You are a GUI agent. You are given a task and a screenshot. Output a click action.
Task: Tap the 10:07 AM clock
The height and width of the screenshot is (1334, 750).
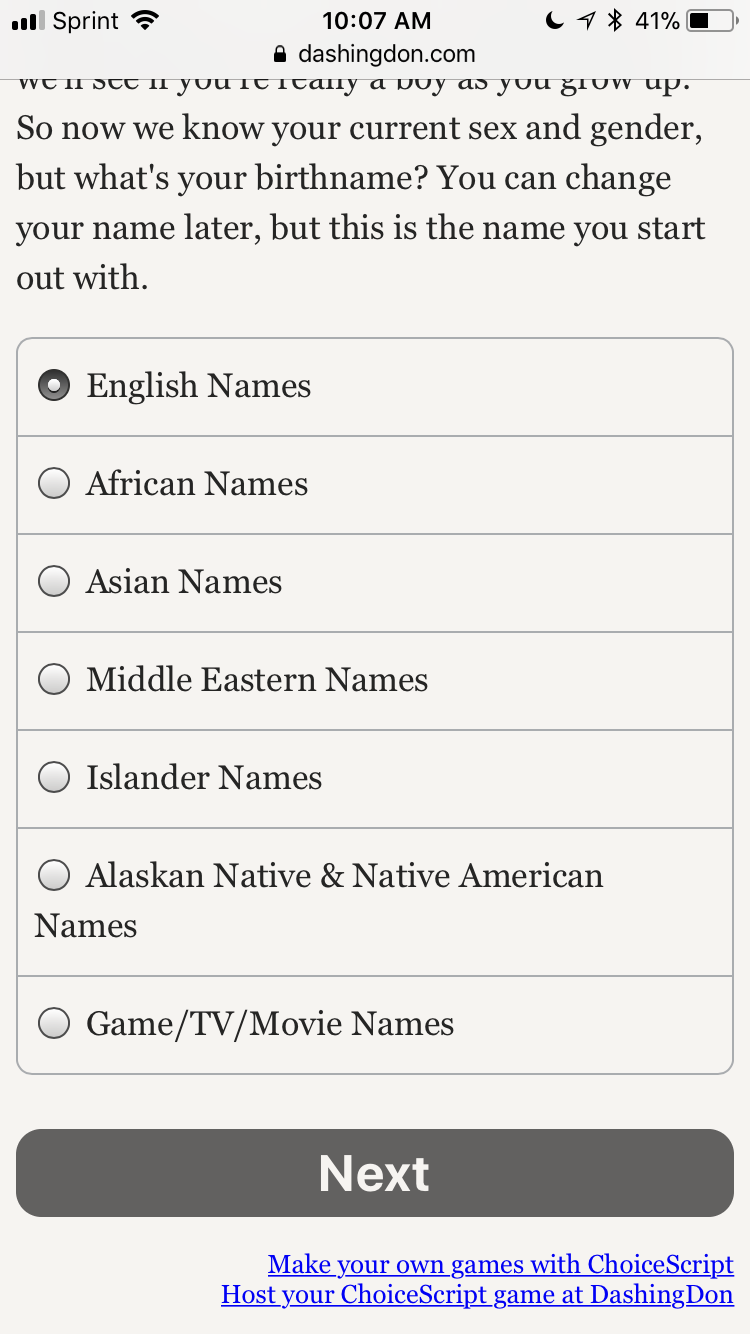point(376,20)
